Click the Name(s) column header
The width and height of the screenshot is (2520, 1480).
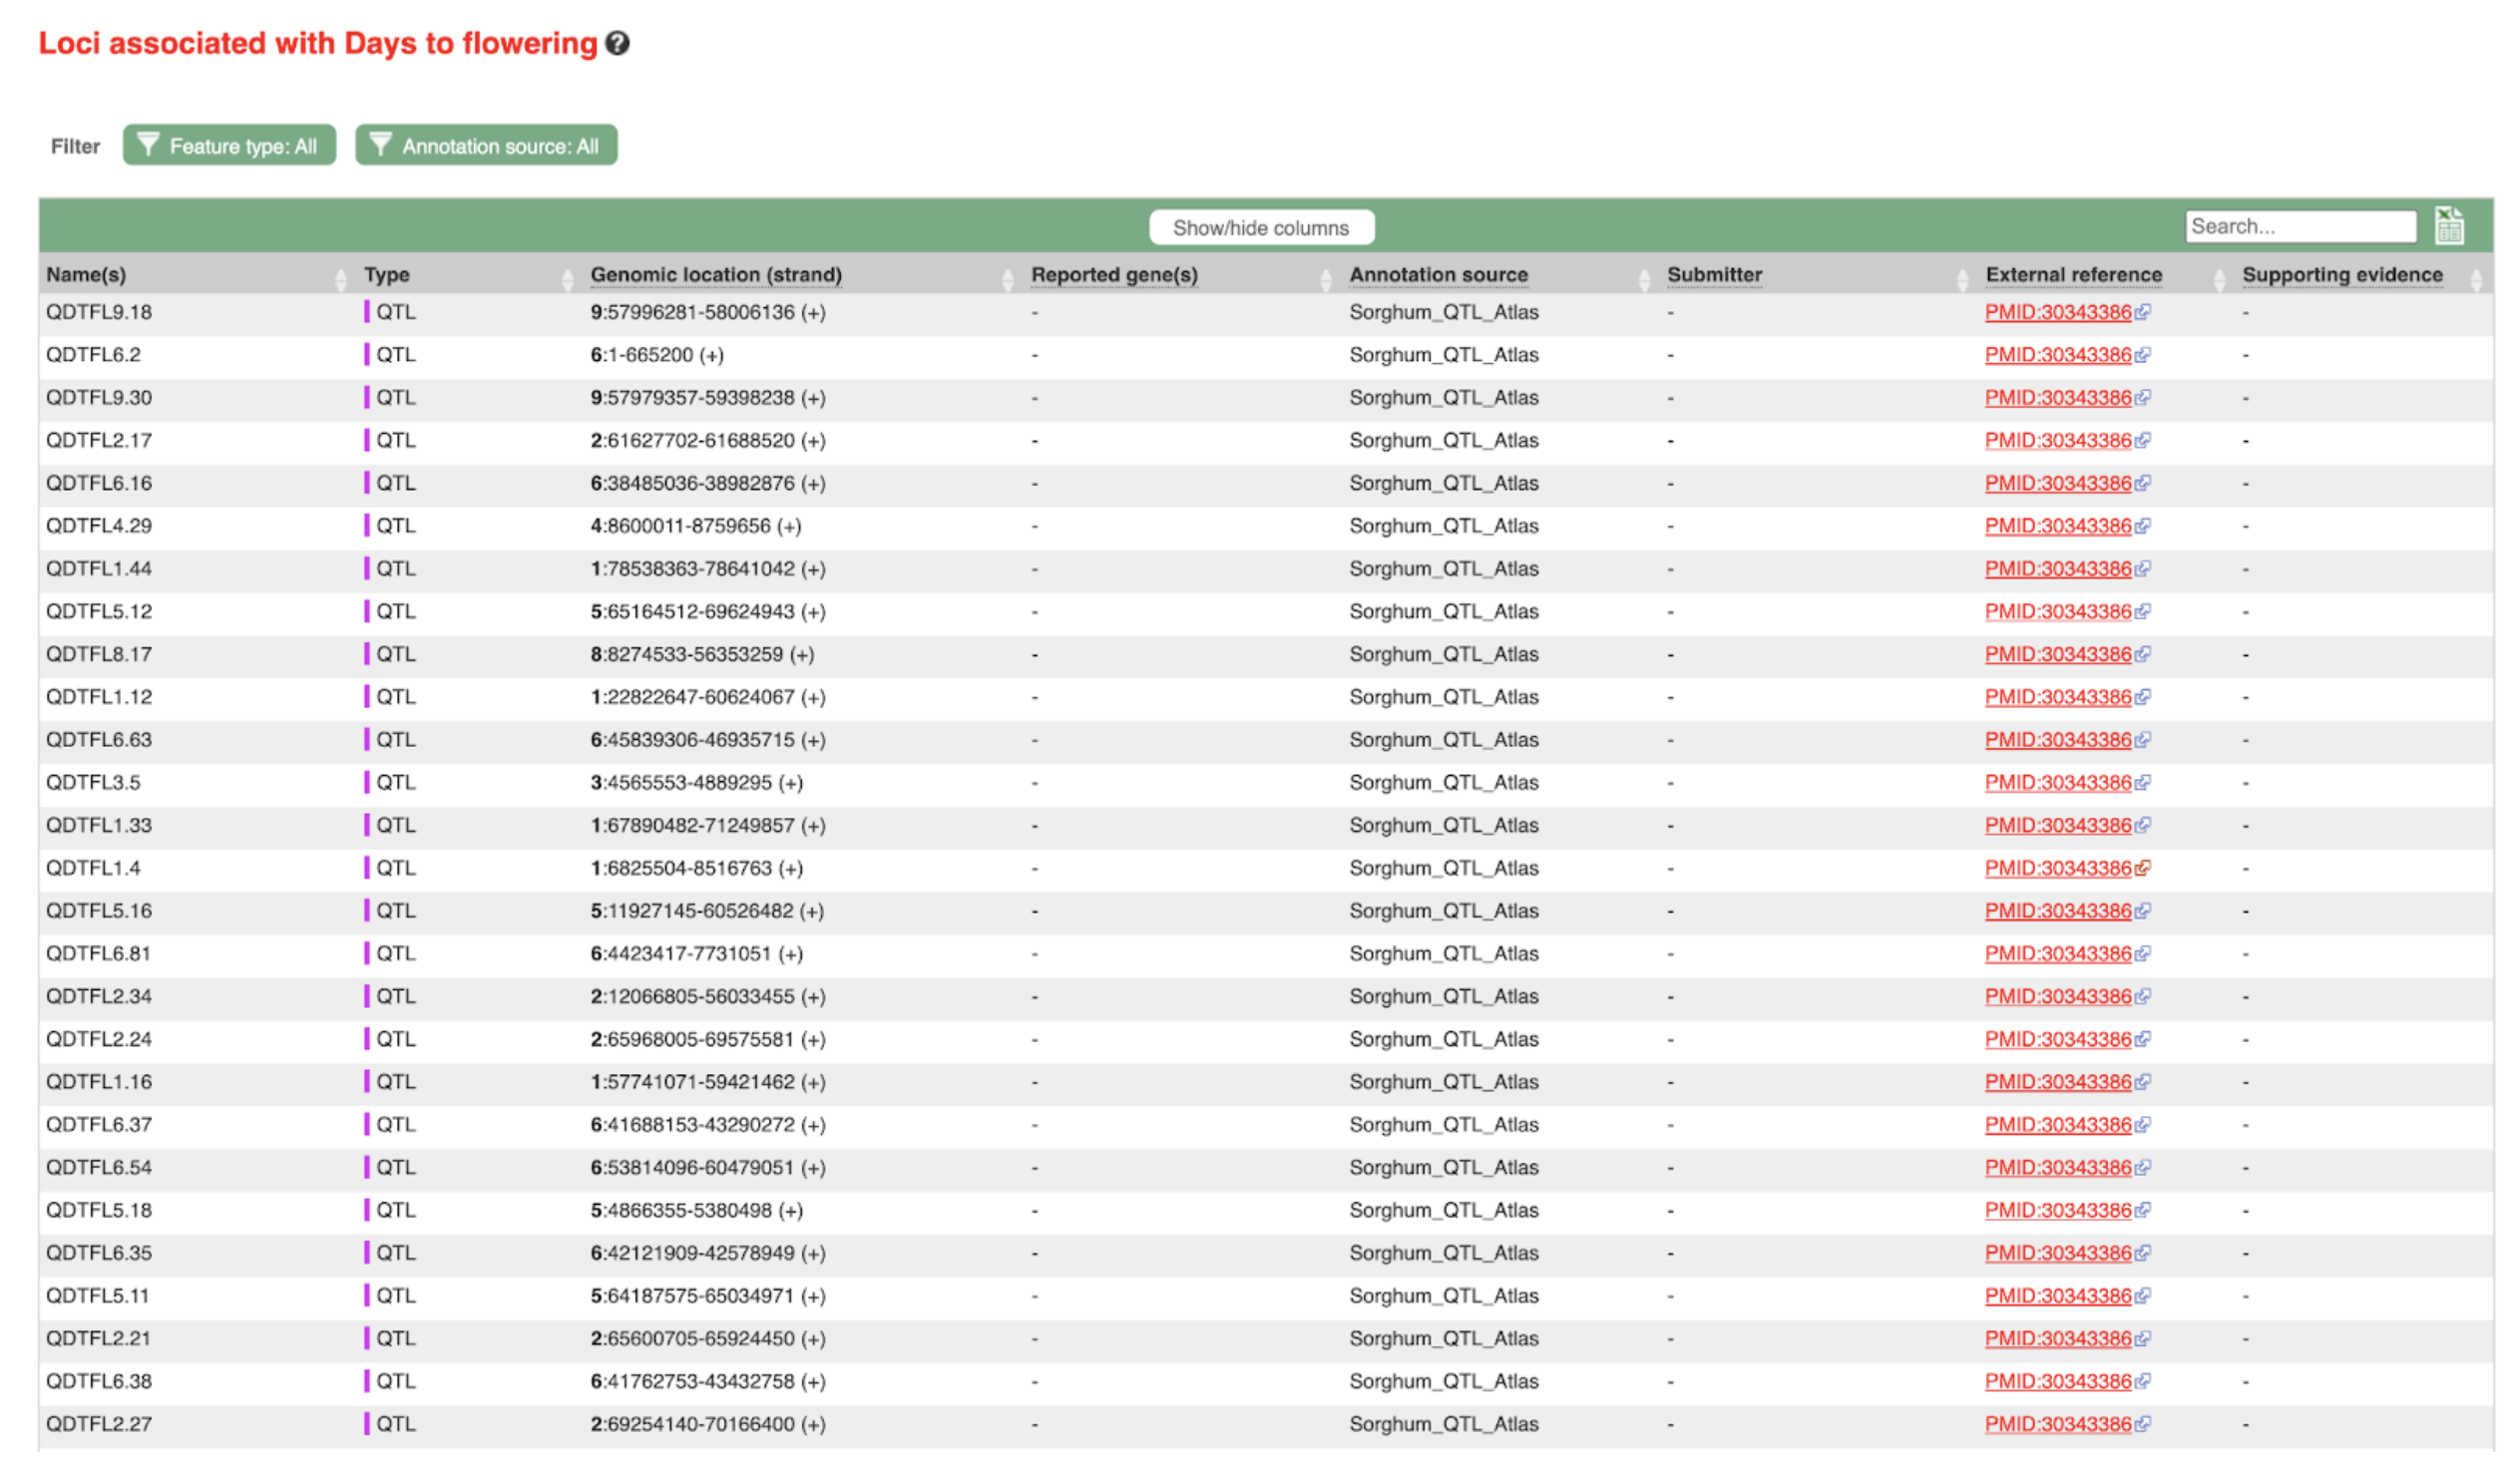tap(86, 274)
